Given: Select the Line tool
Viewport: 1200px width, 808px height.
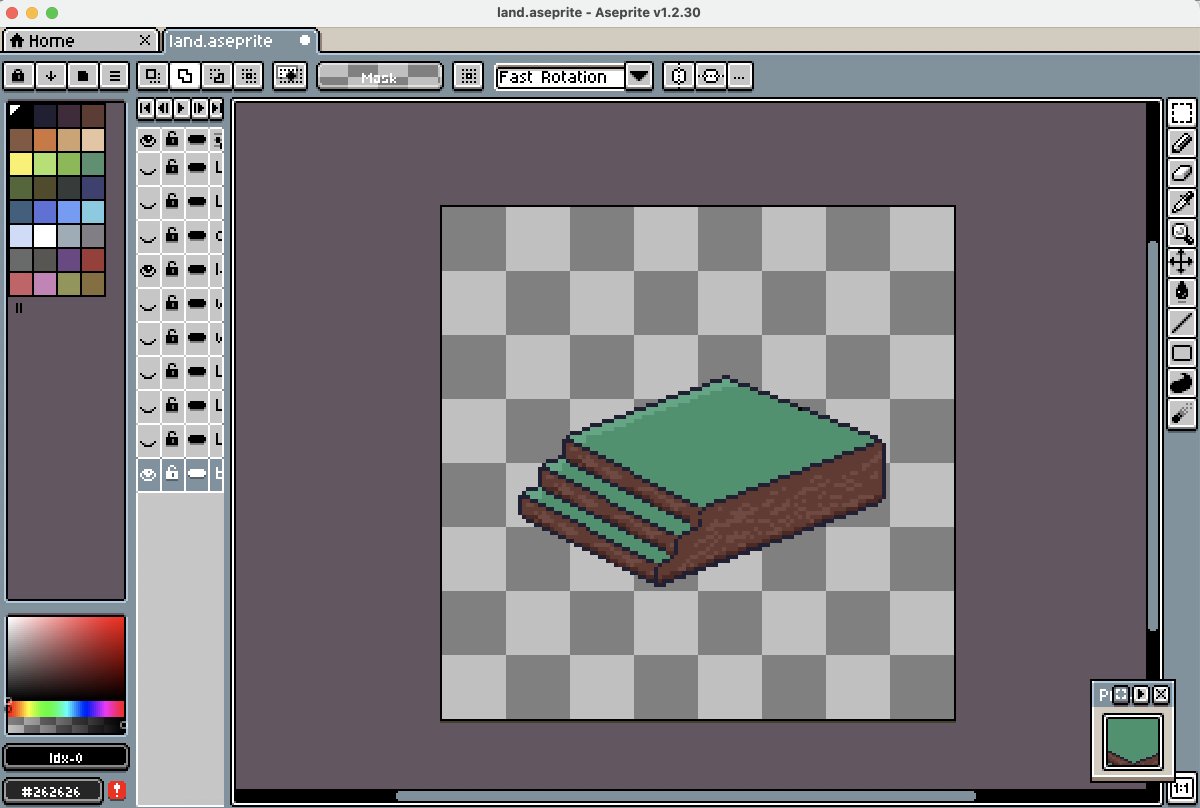Looking at the screenshot, I should [x=1182, y=323].
